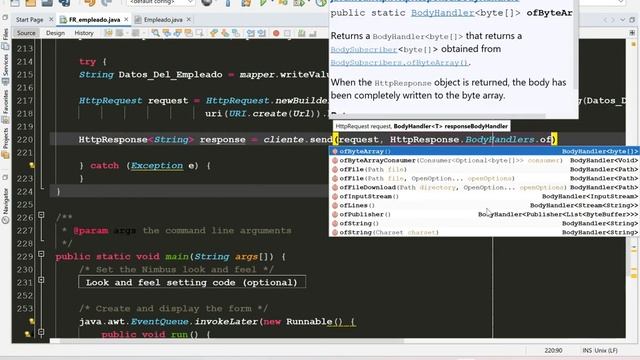Screen dimensions: 640x360
Task: Expand the Look and feel fold at line 231
Action: point(41,280)
